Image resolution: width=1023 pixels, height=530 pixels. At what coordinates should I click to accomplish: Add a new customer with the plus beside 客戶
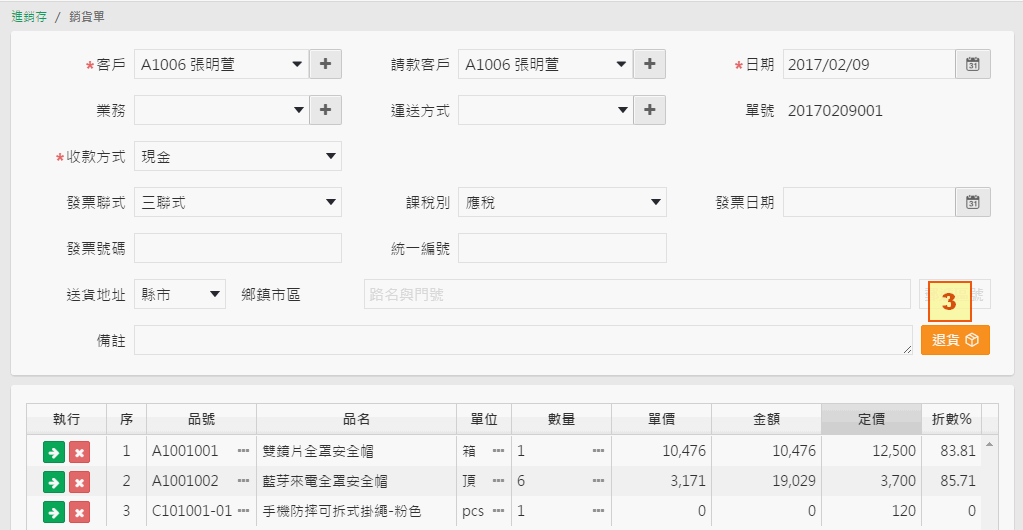(x=326, y=64)
